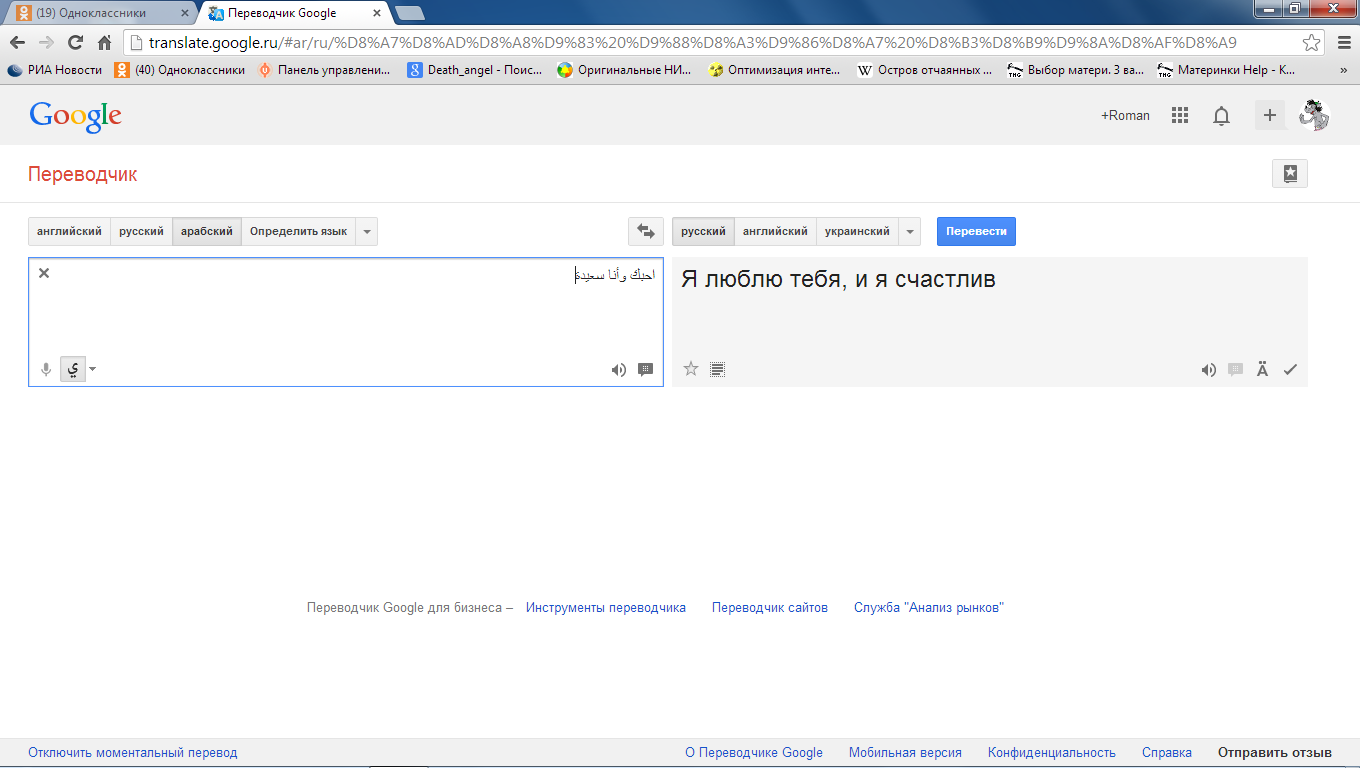Open Переводчик сайтов link
This screenshot has width=1360, height=768.
pos(770,608)
